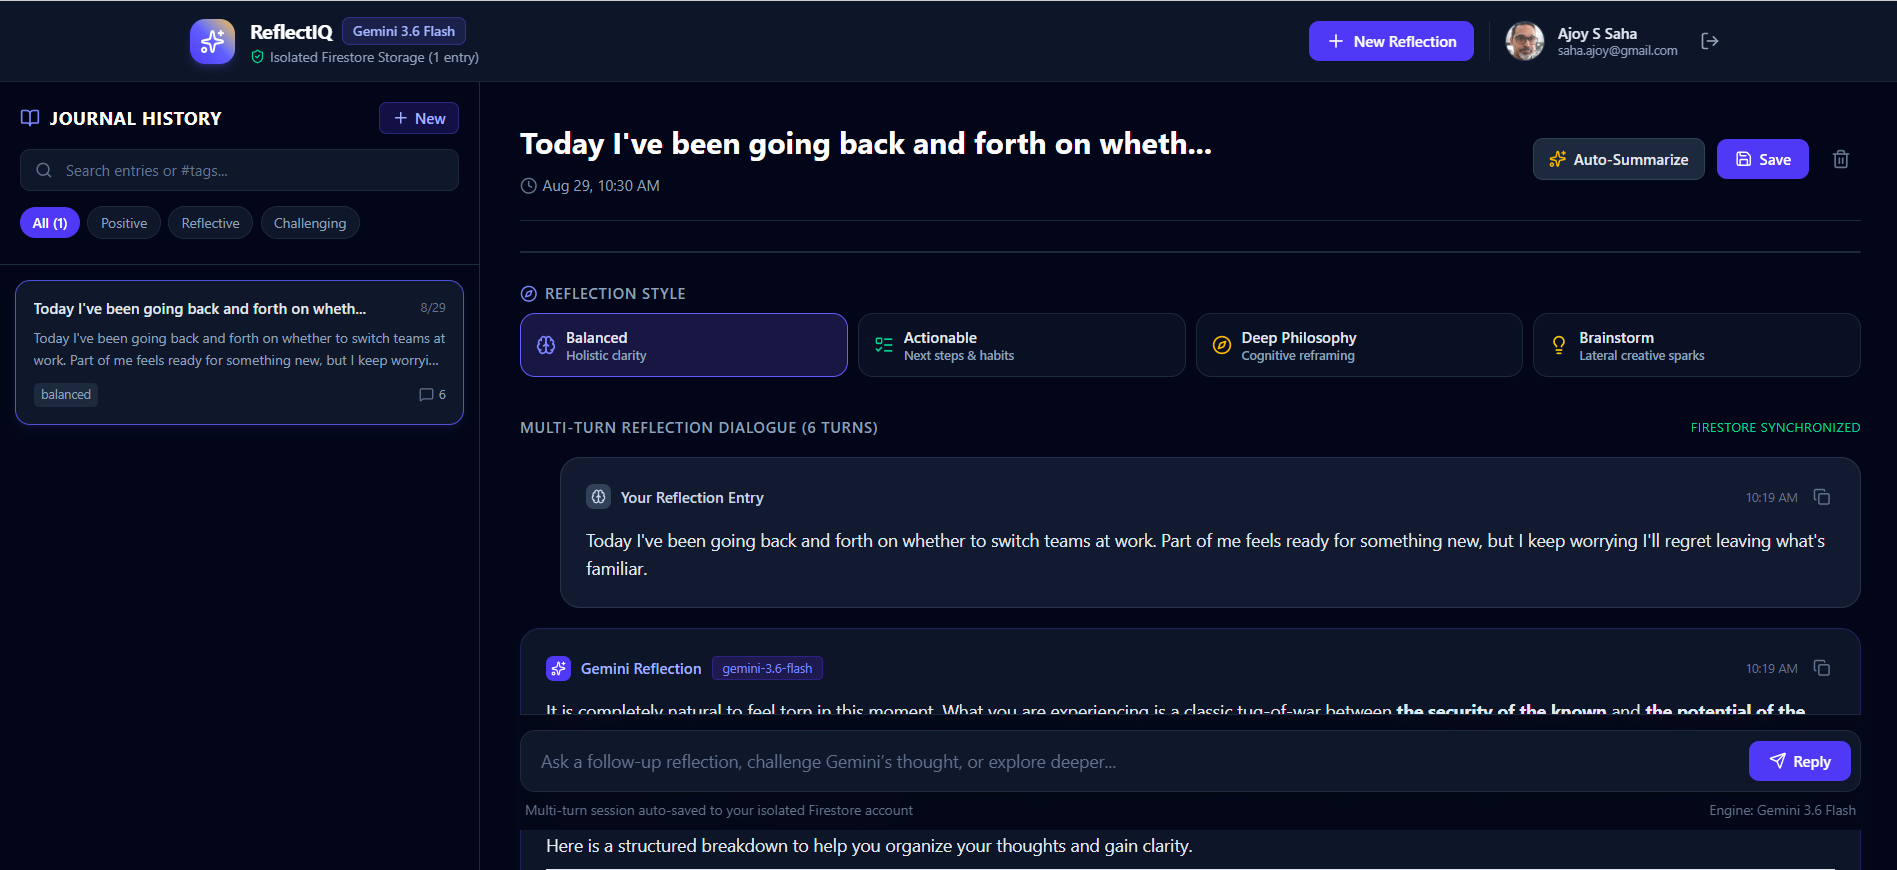Image resolution: width=1897 pixels, height=870 pixels.
Task: Filter journal by Challenging tag
Action: pos(310,223)
